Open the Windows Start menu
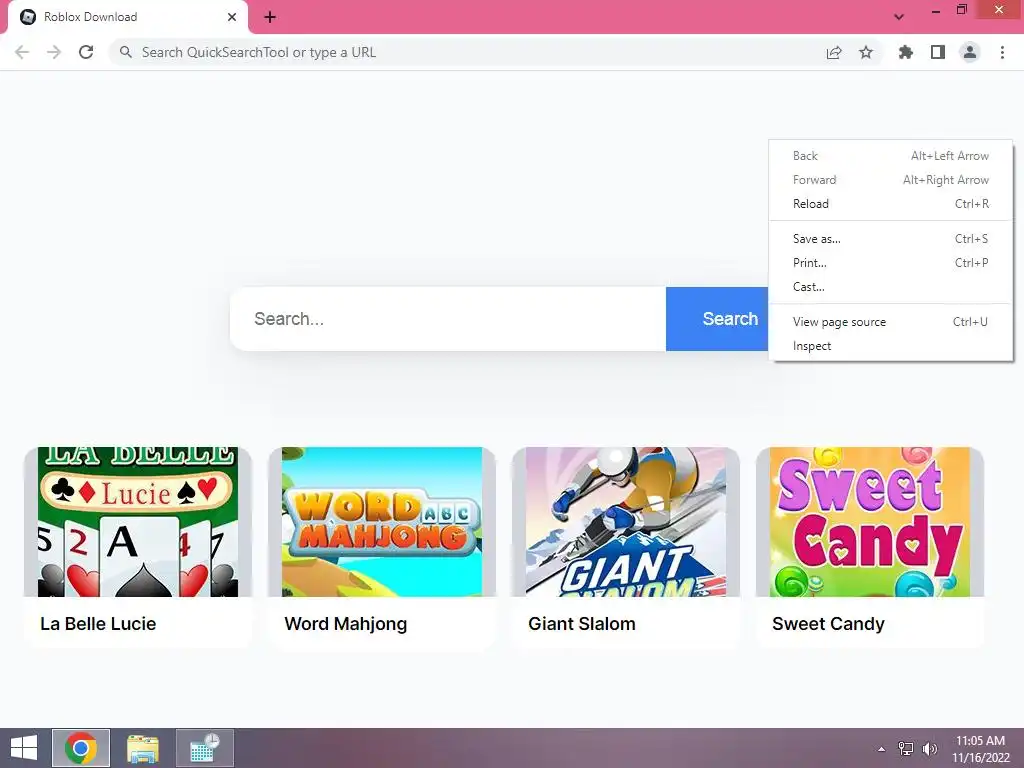1024x768 pixels. tap(24, 748)
